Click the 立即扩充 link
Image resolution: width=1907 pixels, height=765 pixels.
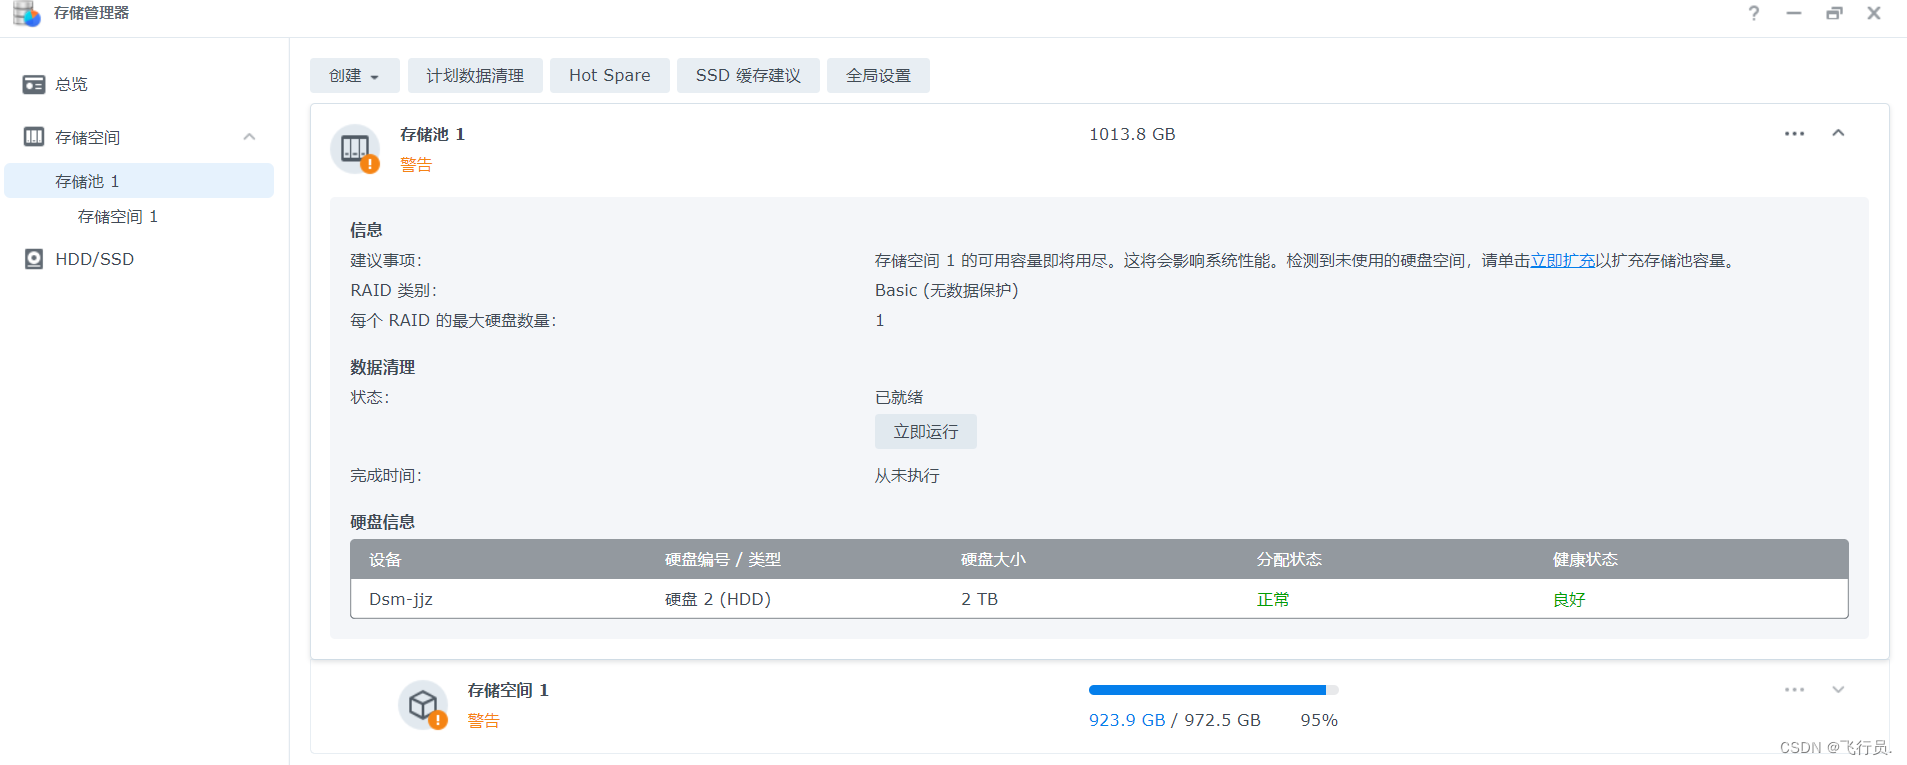(1562, 261)
